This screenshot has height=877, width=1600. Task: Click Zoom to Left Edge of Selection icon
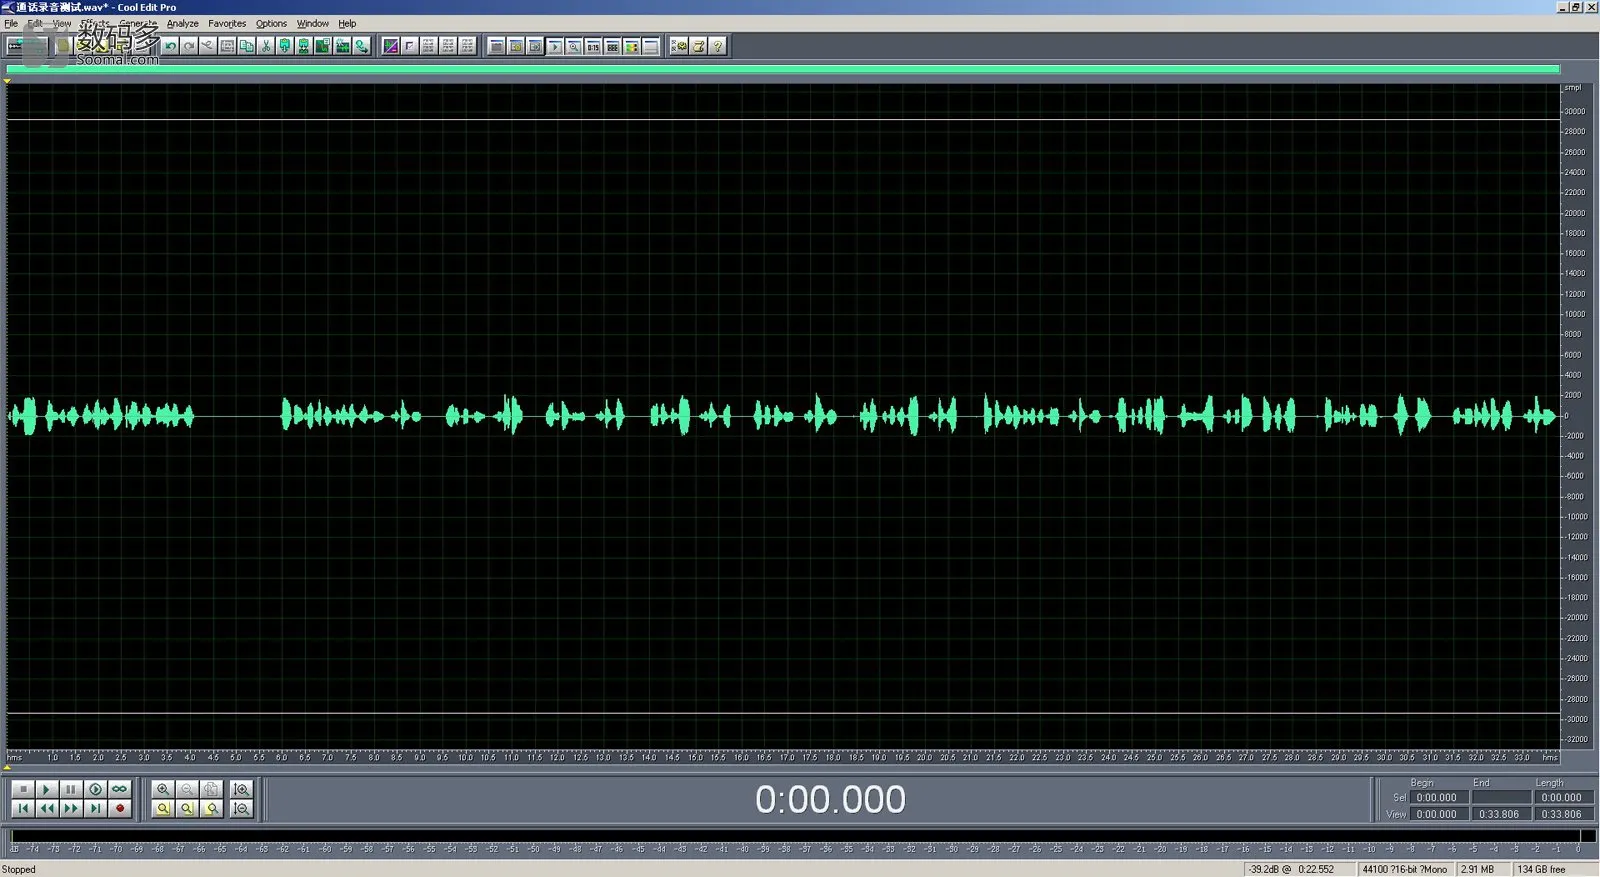[x=187, y=808]
